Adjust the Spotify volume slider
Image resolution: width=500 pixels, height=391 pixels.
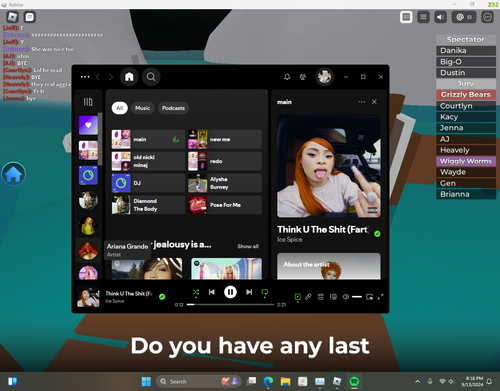tap(357, 297)
